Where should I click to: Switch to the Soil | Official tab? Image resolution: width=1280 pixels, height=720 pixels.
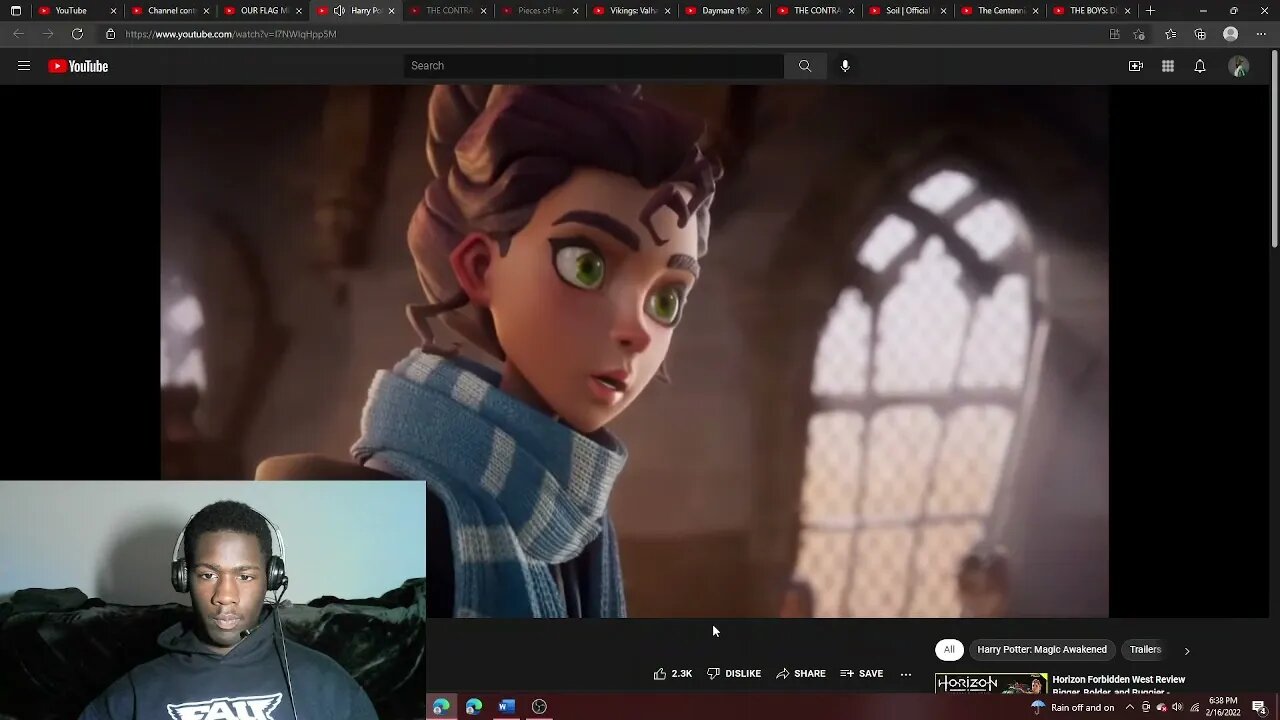907,11
